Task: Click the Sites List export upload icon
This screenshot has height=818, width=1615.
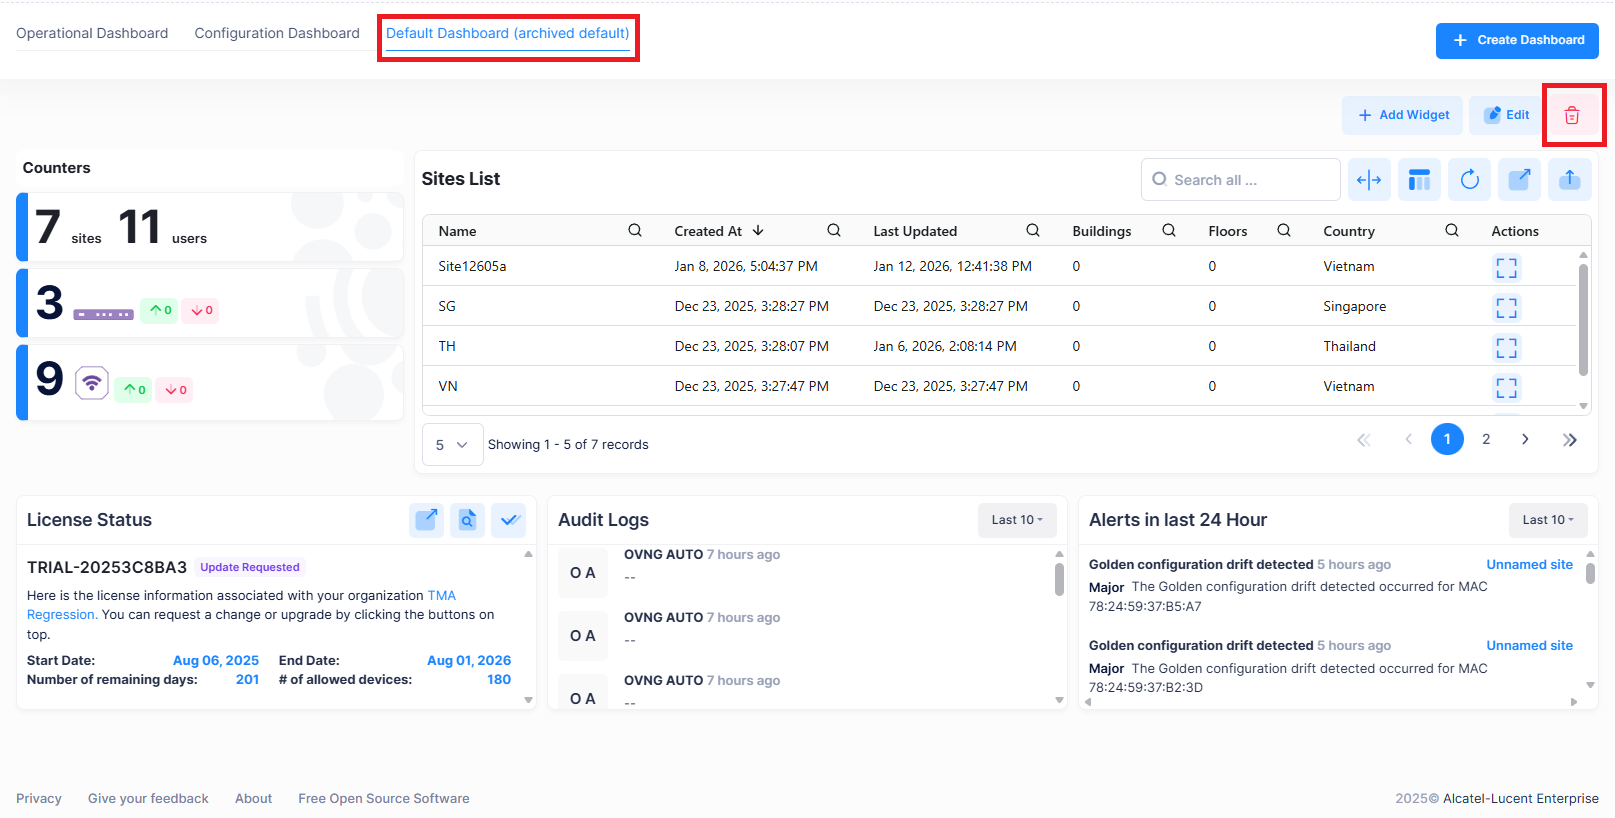Action: point(1569,180)
